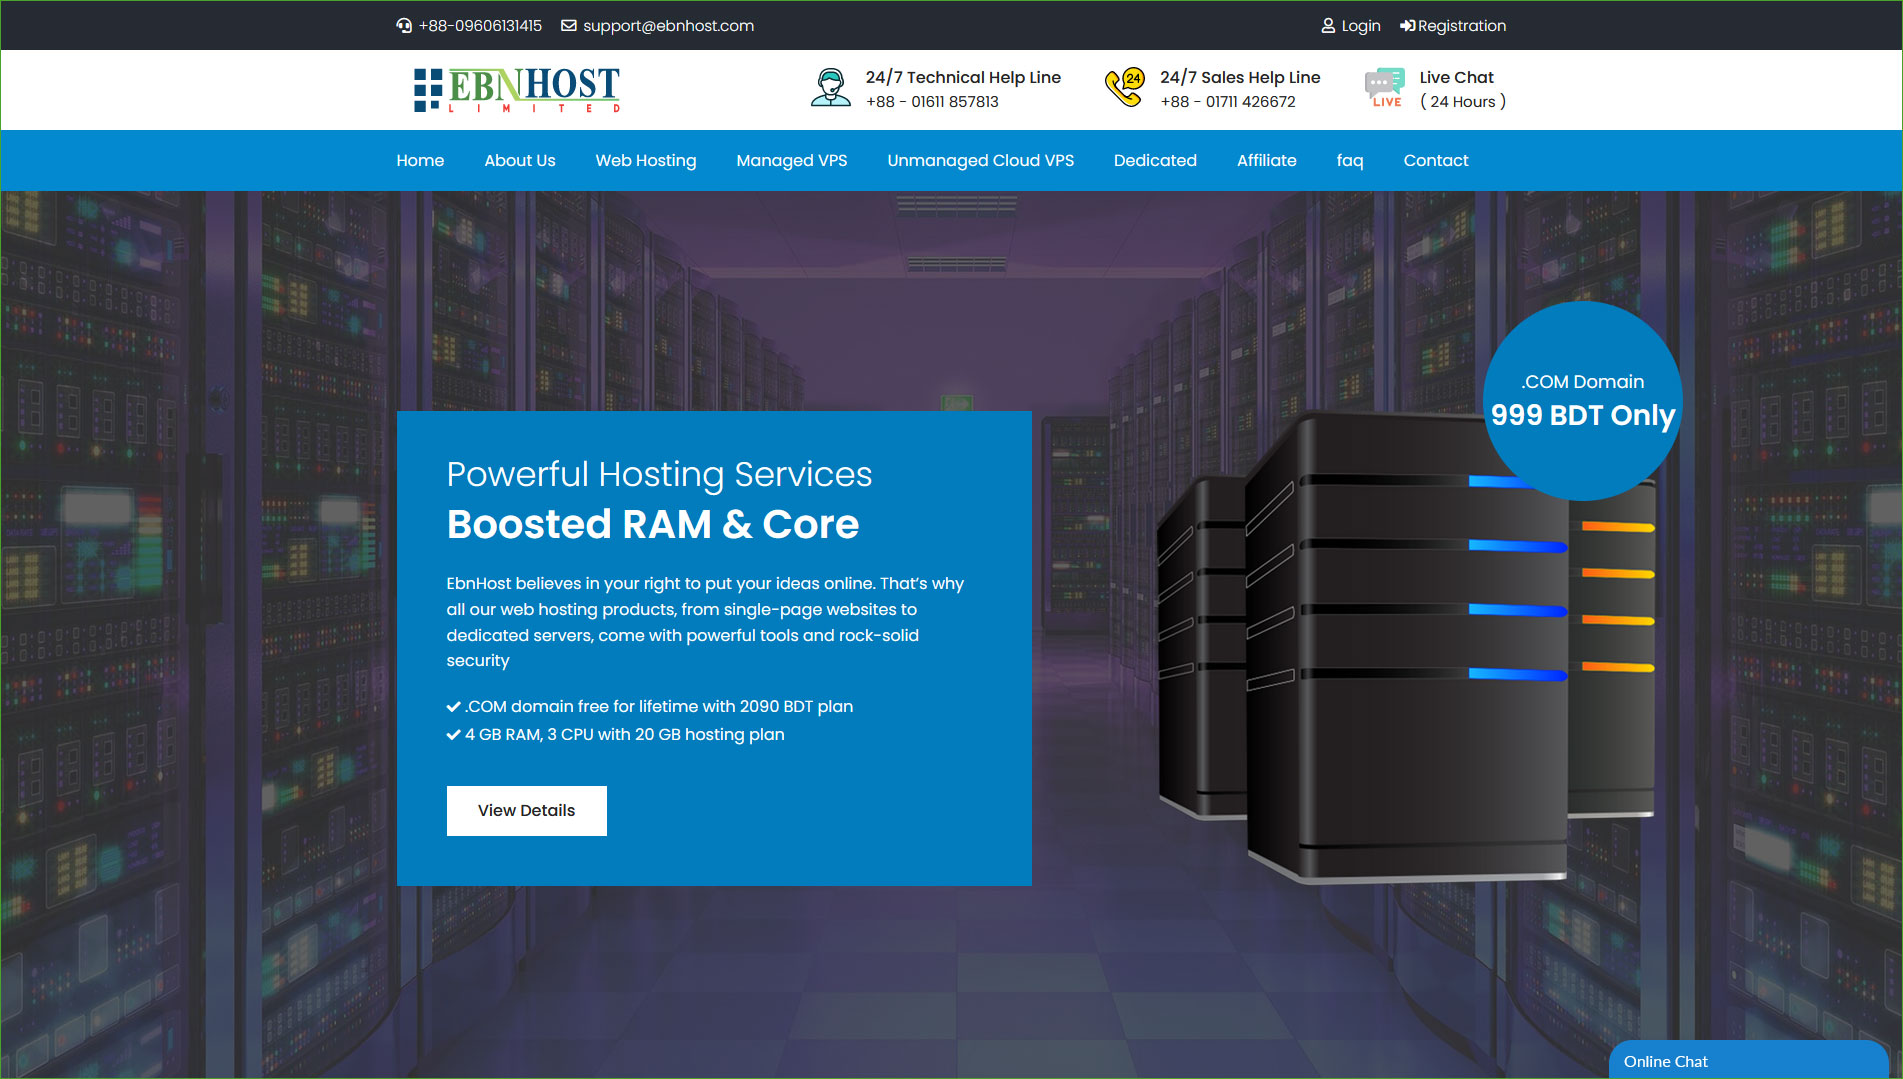The image size is (1903, 1079).
Task: Click the '24/7 Technical Help Line' heading
Action: tap(963, 77)
